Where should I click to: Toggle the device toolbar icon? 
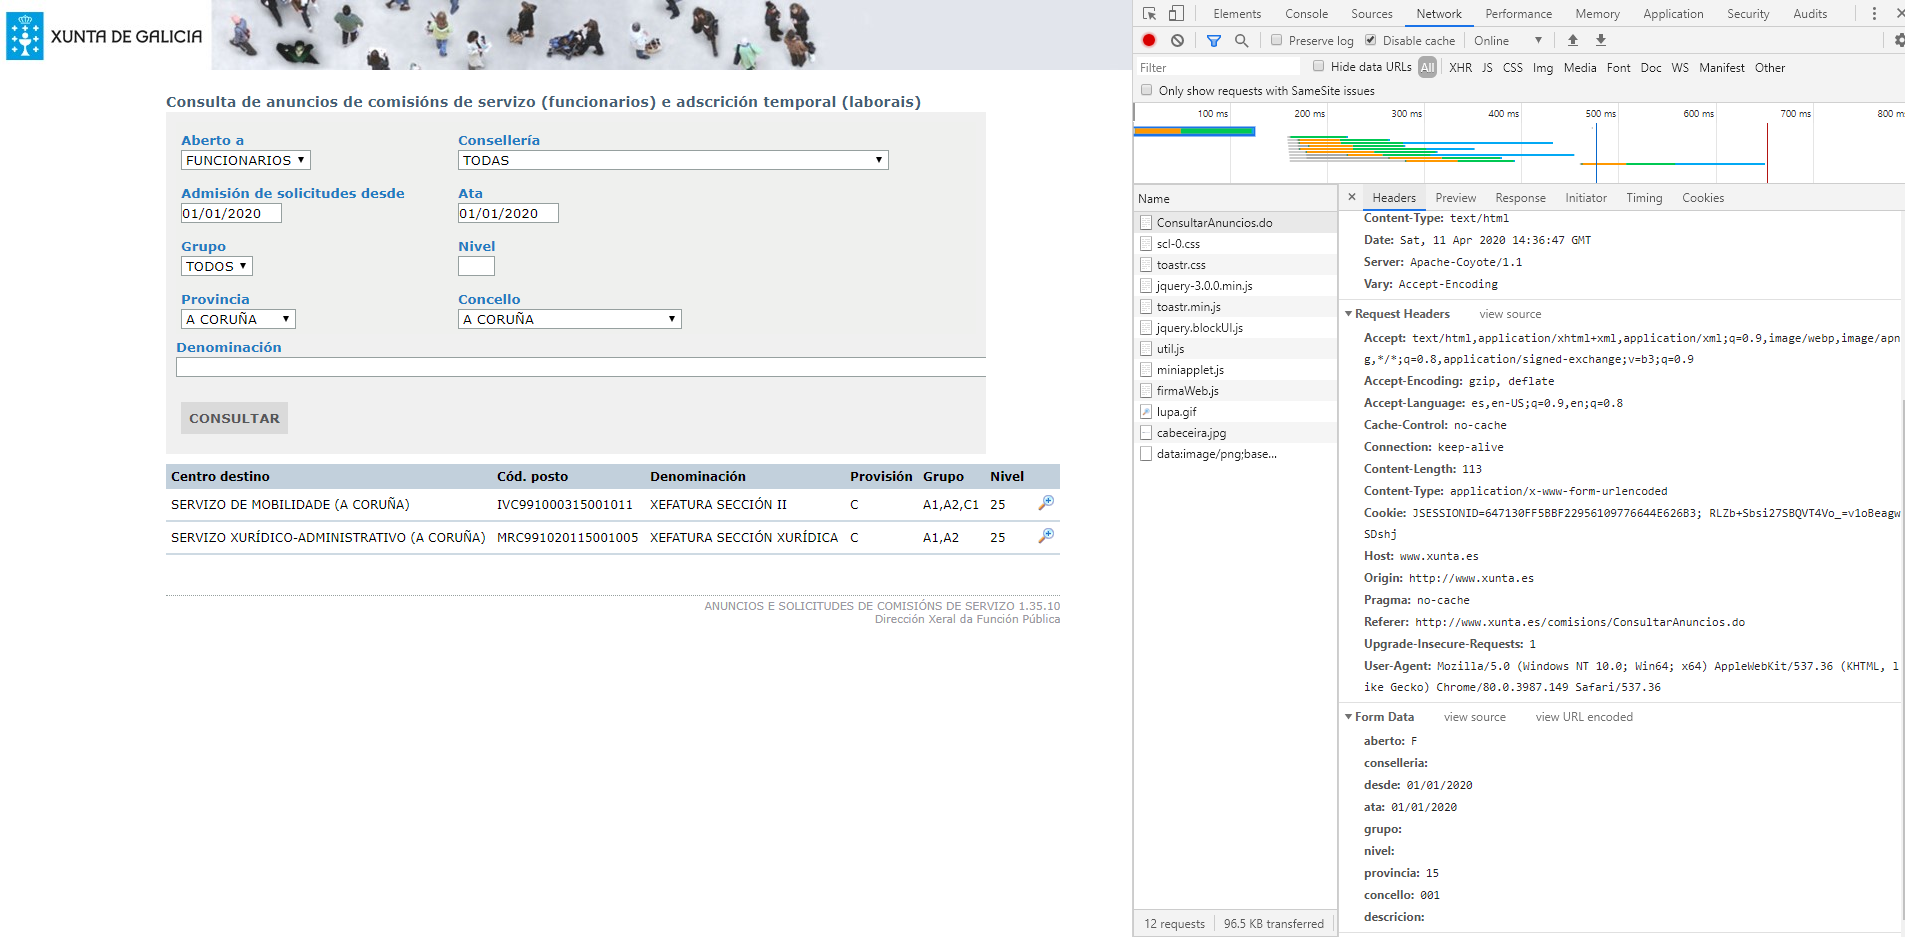[x=1176, y=14]
